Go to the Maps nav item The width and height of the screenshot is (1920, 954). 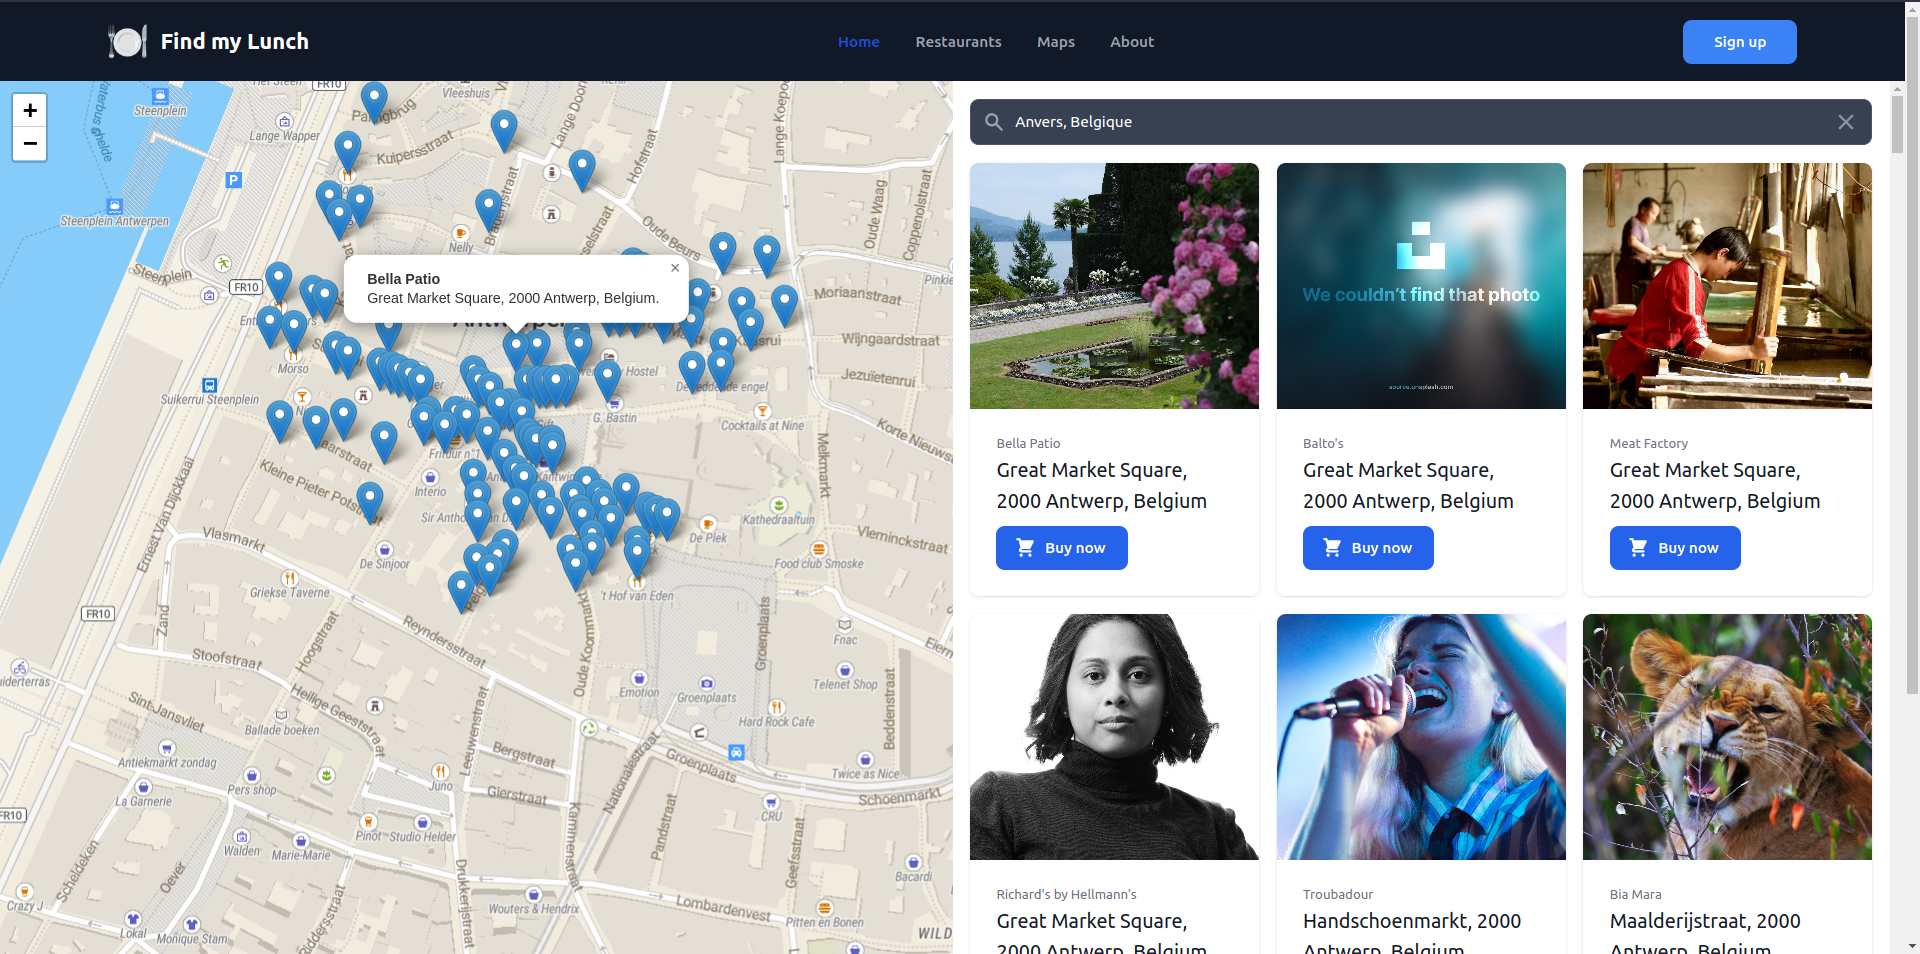tap(1056, 42)
